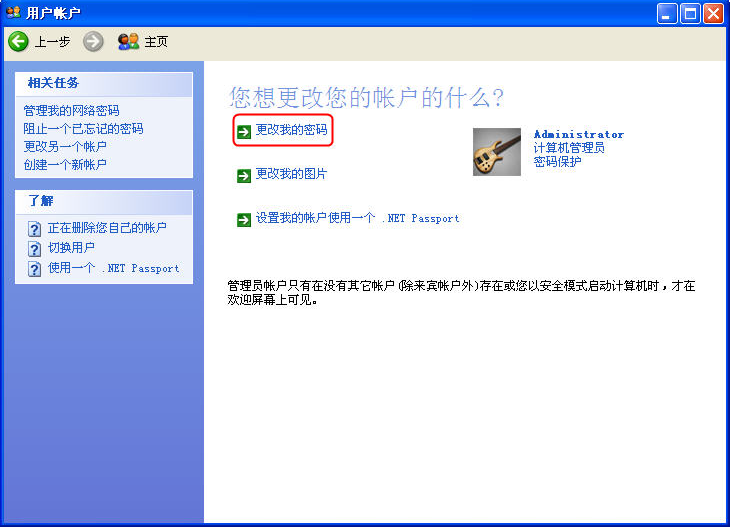Click 上一步 back label

pyautogui.click(x=52, y=42)
